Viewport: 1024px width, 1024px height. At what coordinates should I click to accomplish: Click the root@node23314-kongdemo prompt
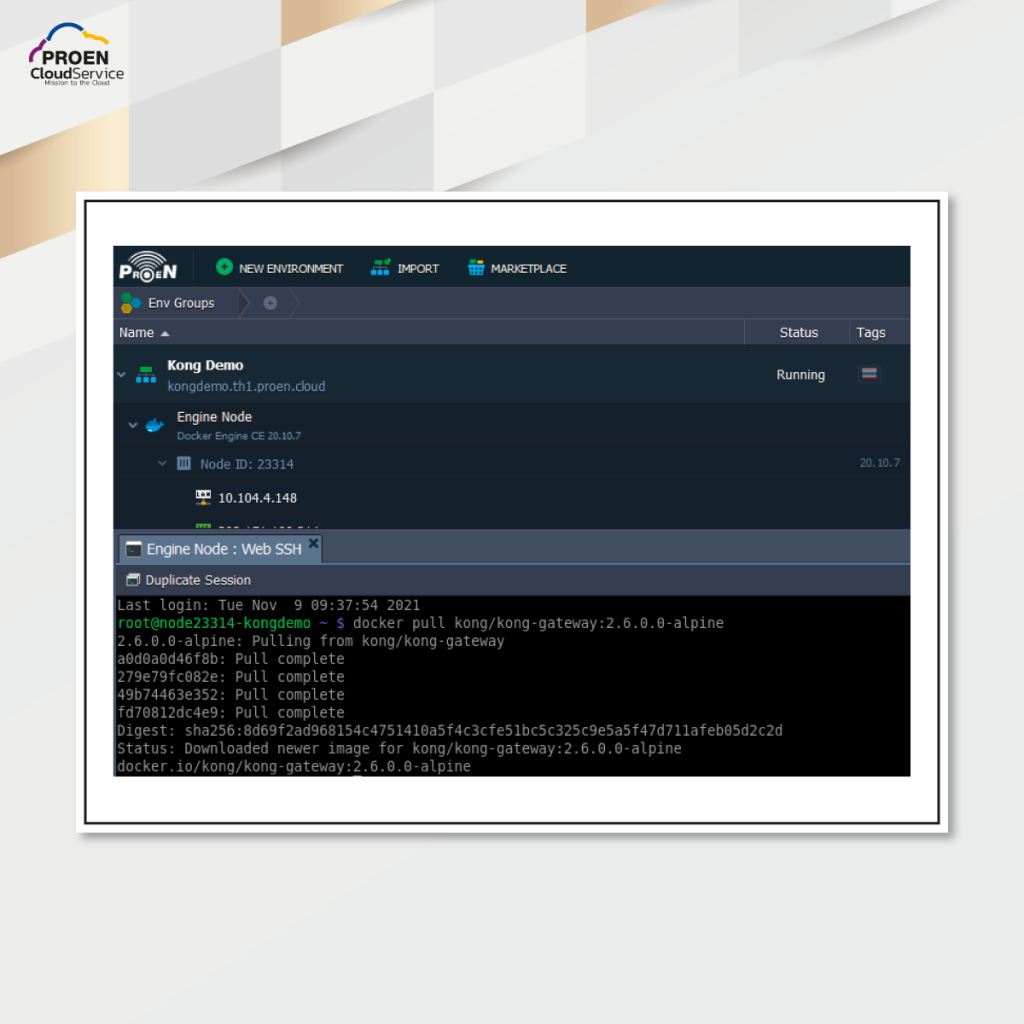coord(214,623)
